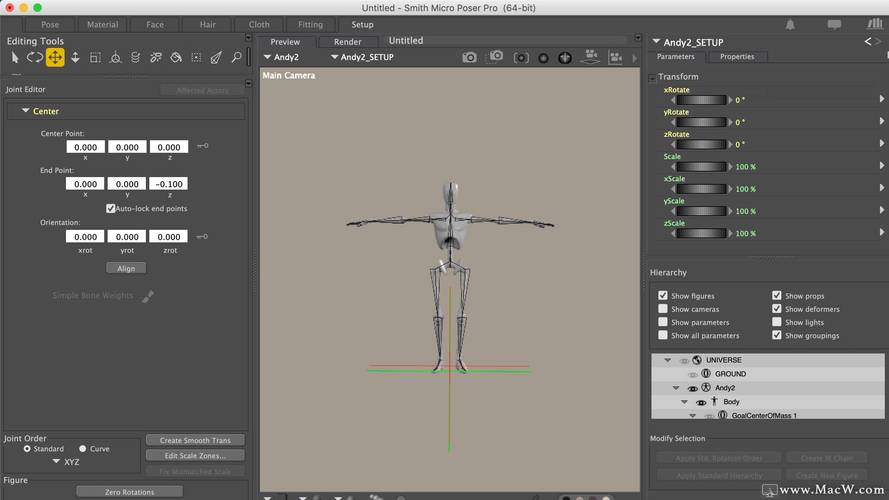Viewport: 889px width, 500px height.
Task: Select the magnifier zoom tool
Action: pyautogui.click(x=236, y=58)
